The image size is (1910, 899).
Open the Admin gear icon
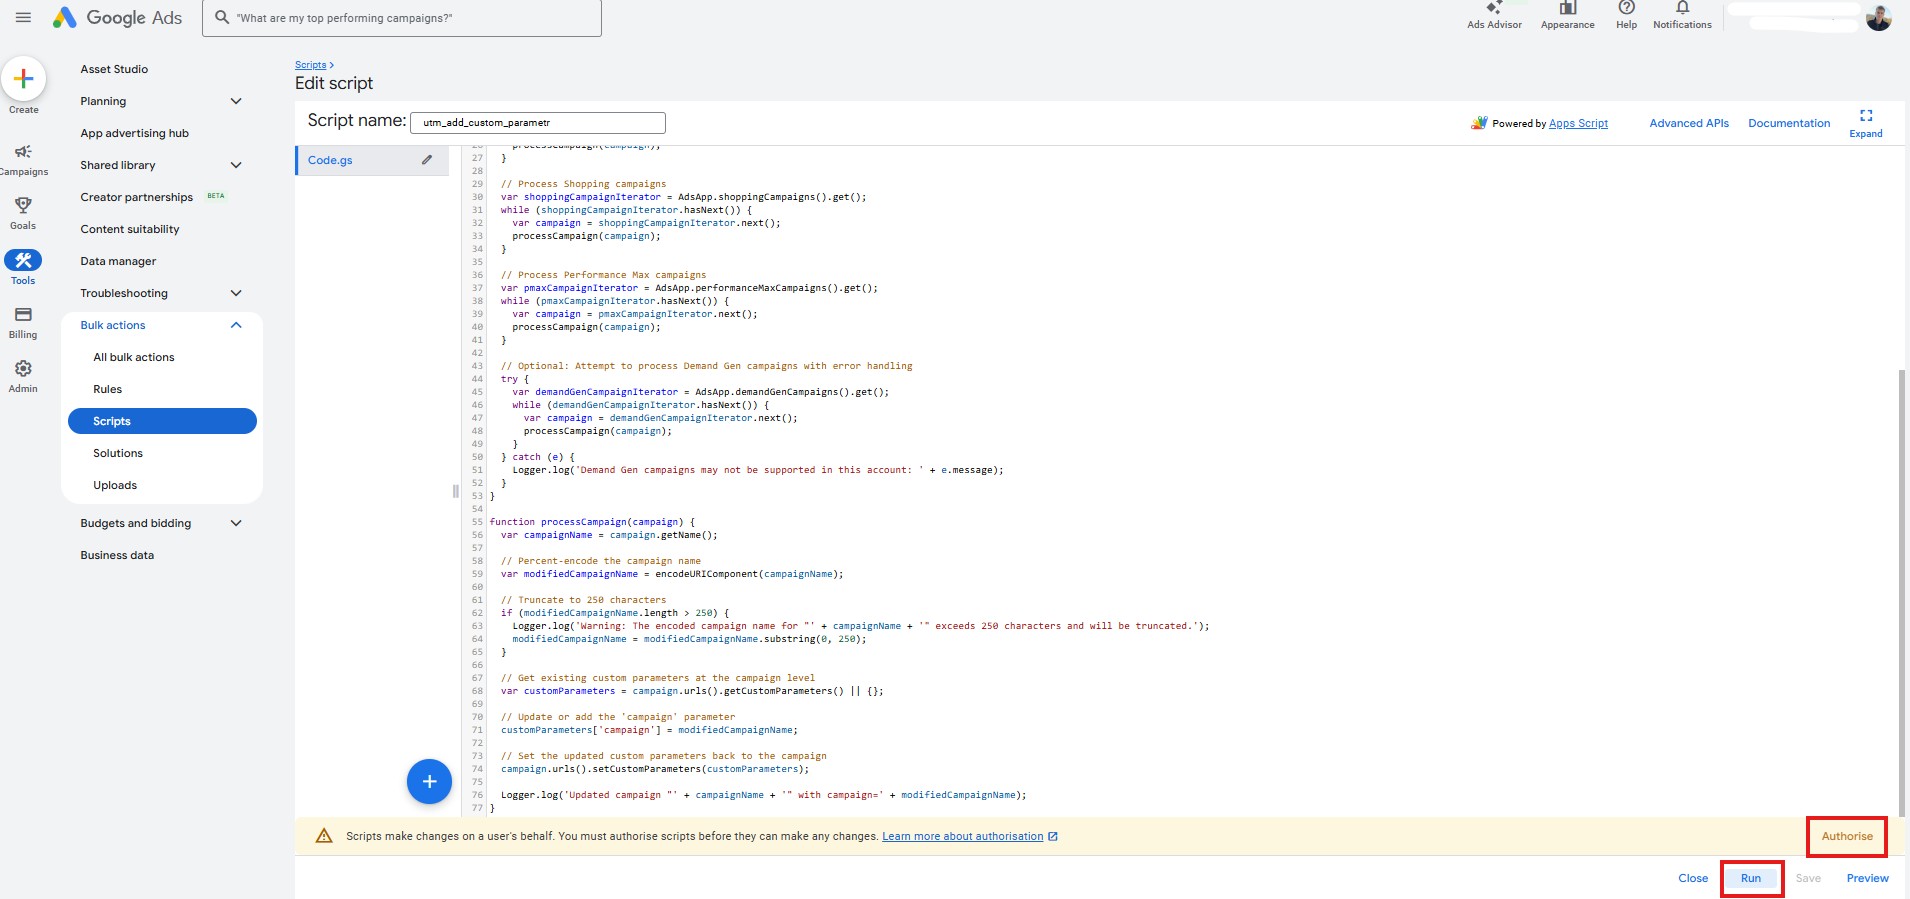23,370
